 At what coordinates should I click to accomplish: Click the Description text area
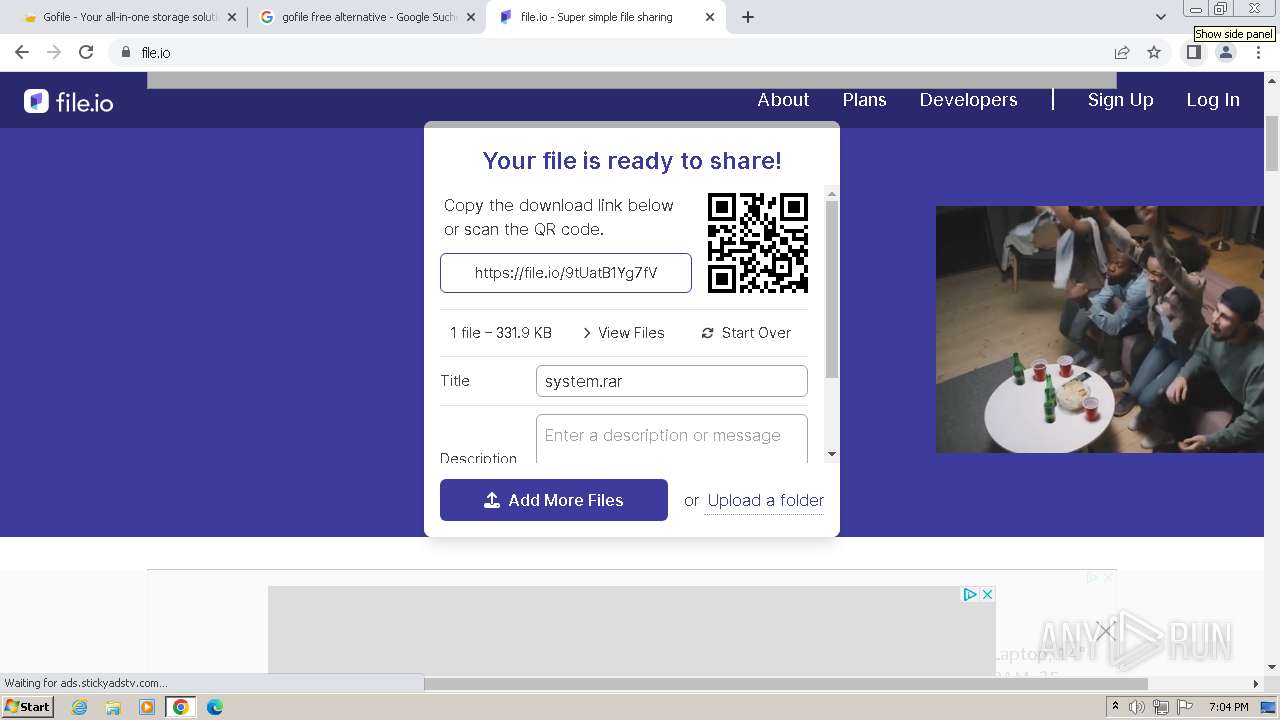672,439
